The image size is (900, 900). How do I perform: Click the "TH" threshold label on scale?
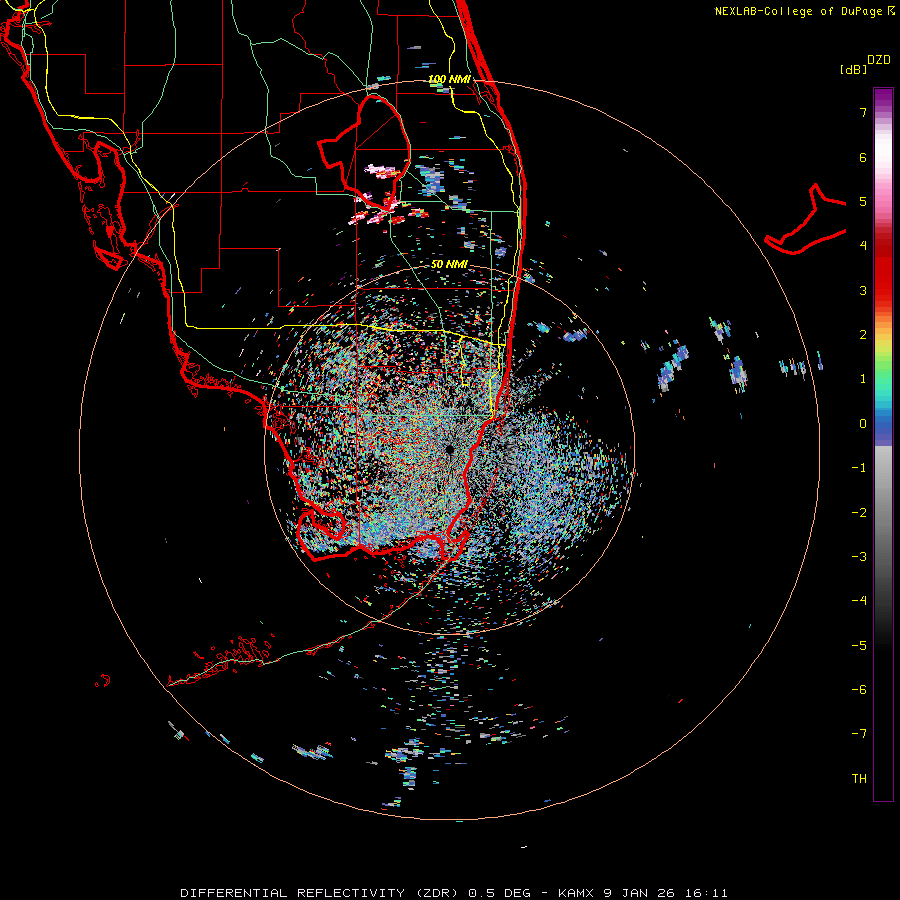pyautogui.click(x=859, y=779)
